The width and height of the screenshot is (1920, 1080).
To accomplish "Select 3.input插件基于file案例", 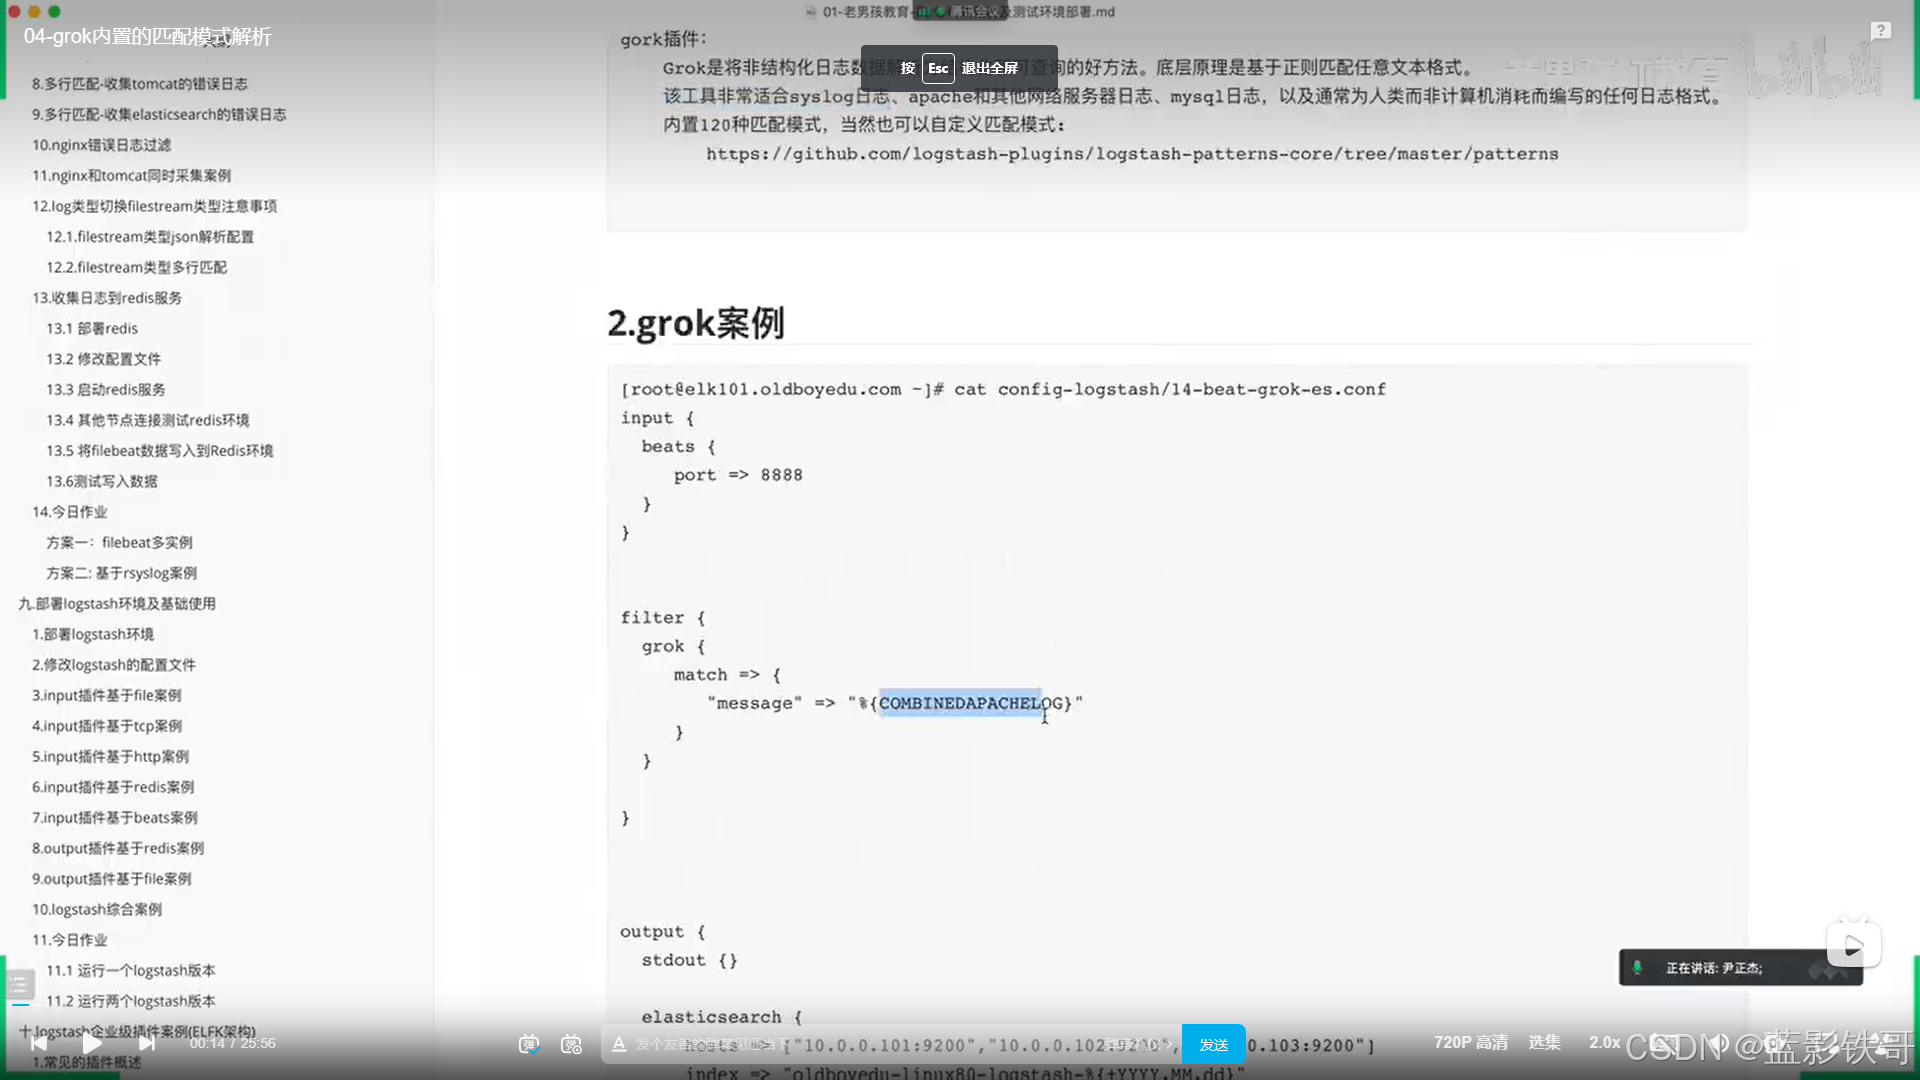I will [x=106, y=695].
